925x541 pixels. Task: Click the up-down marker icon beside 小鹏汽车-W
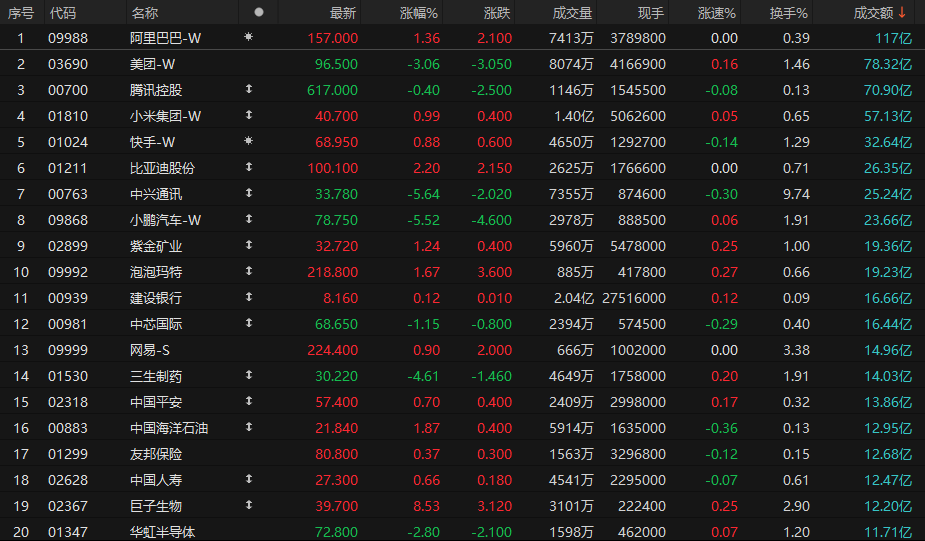tap(249, 218)
